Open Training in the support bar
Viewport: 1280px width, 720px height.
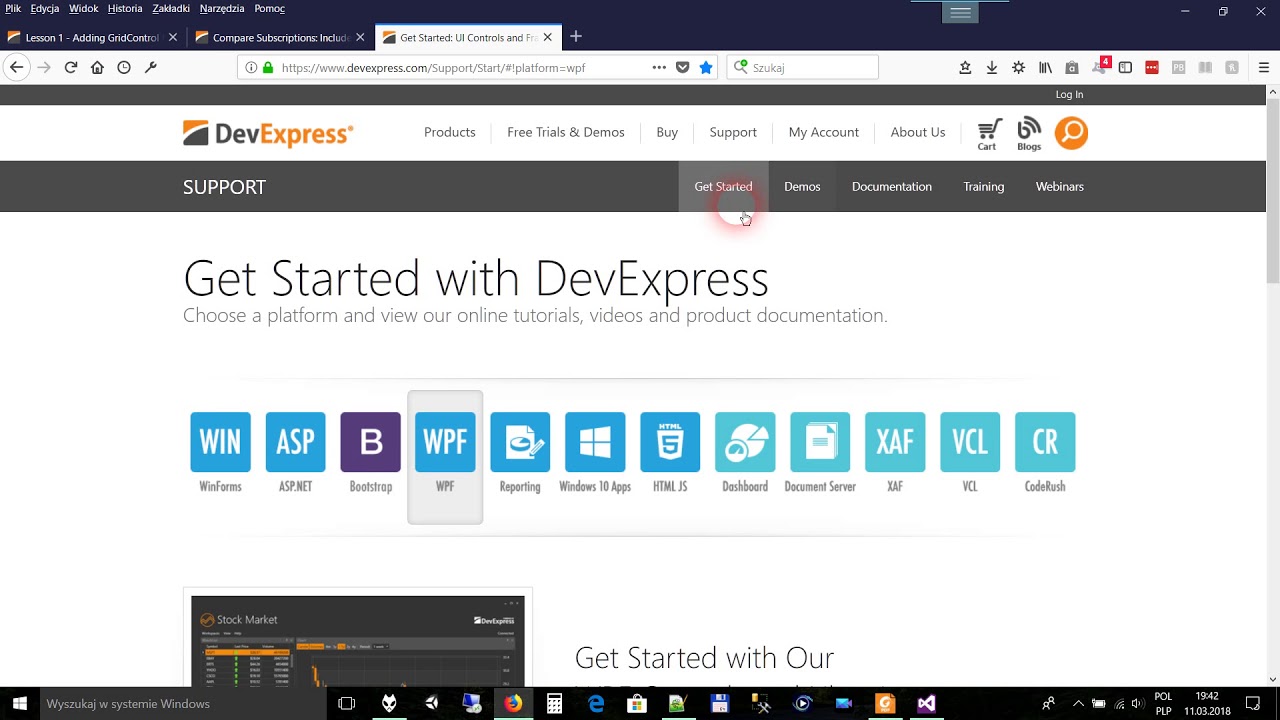pos(984,187)
